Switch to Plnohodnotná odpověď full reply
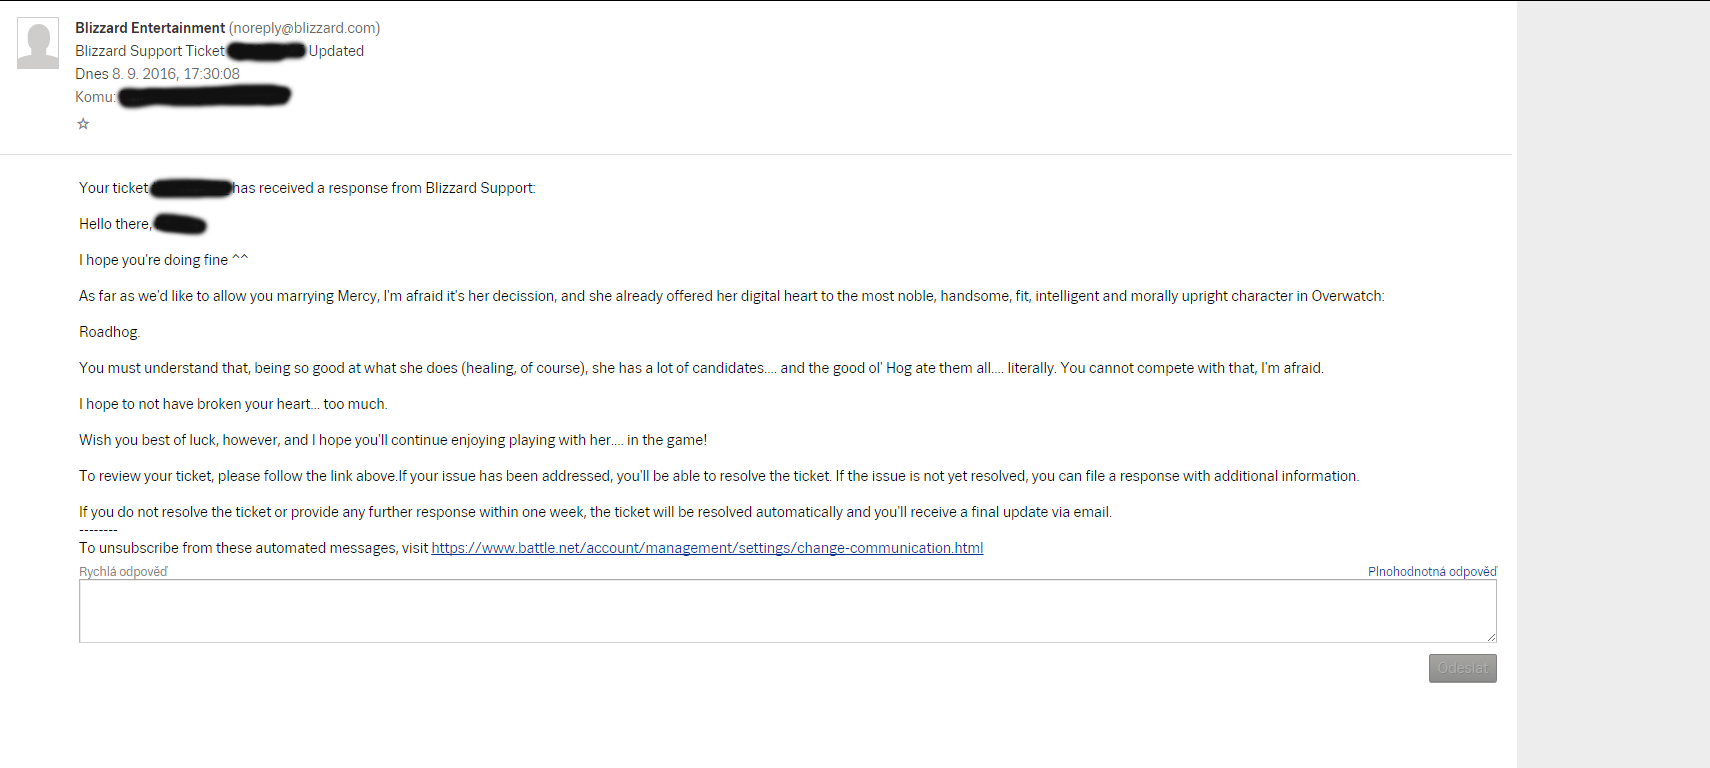Image resolution: width=1710 pixels, height=768 pixels. [1432, 572]
